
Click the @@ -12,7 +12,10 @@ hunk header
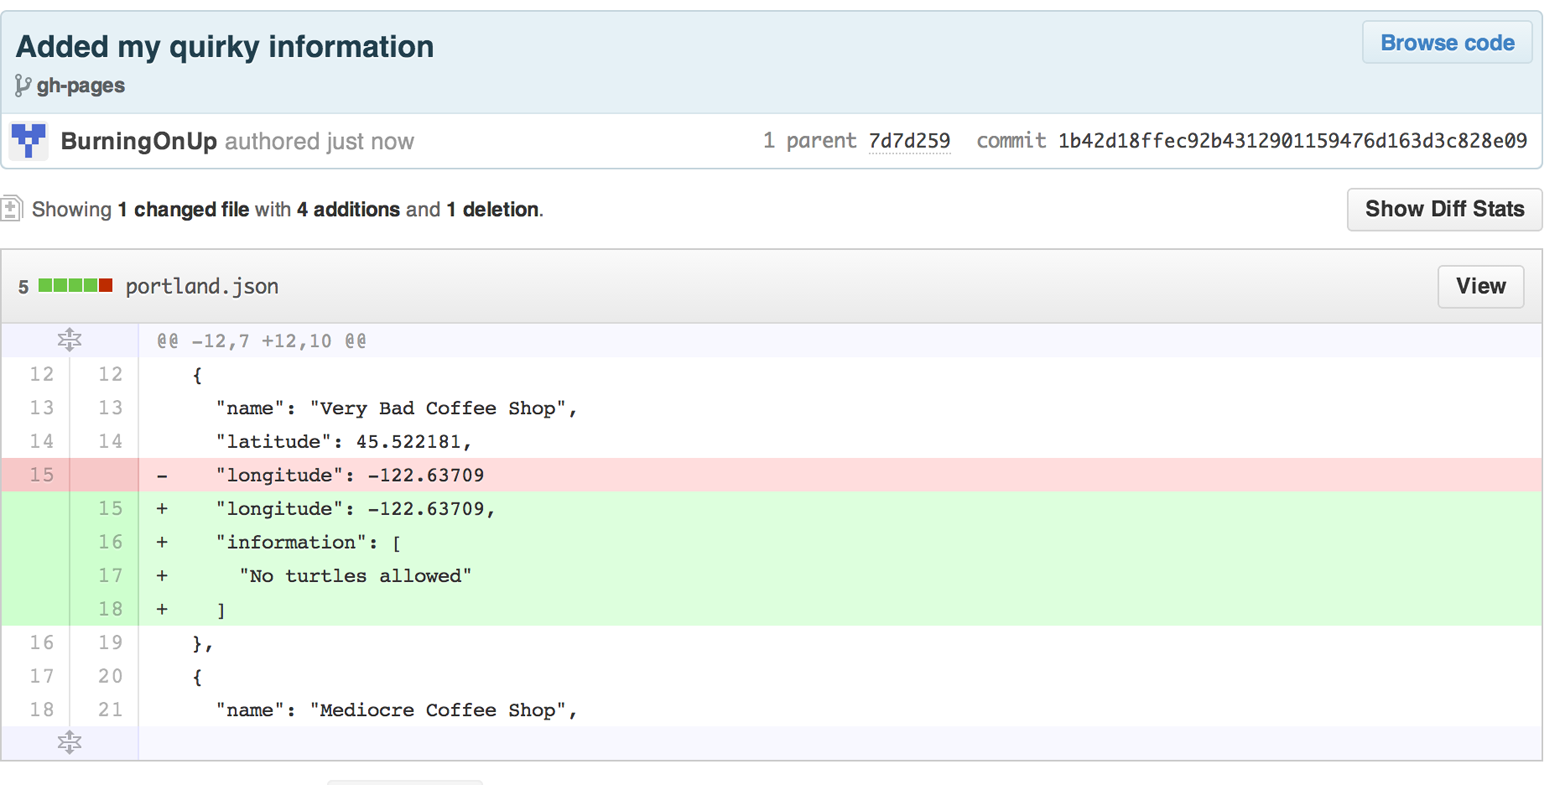261,341
